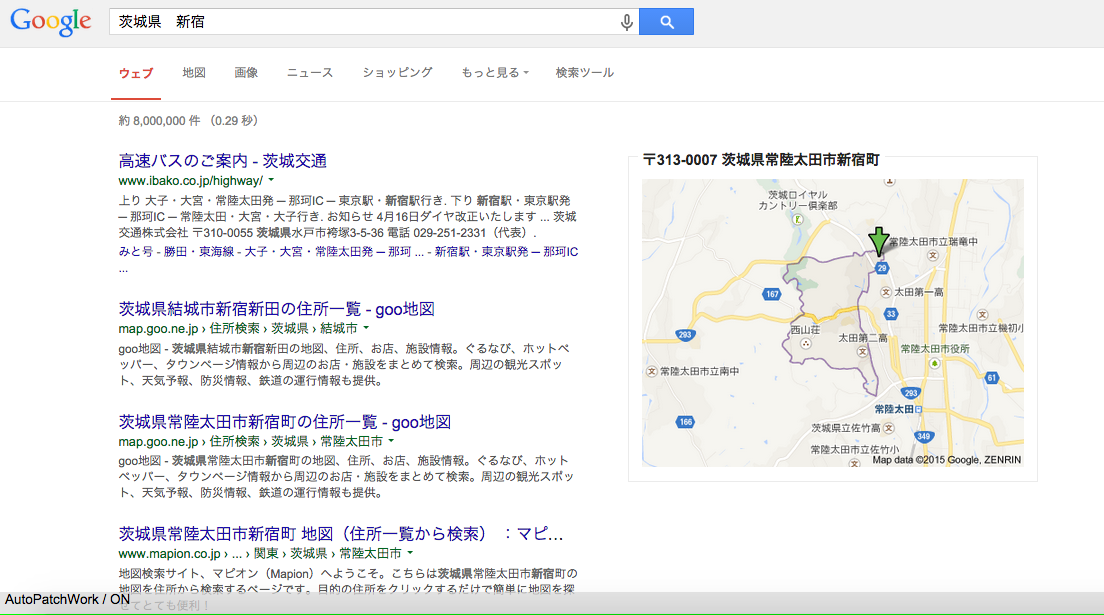The width and height of the screenshot is (1104, 615).
Task: Expand arrow after map.goo.ne.jp 結城市 breadcrumb
Action: point(366,328)
